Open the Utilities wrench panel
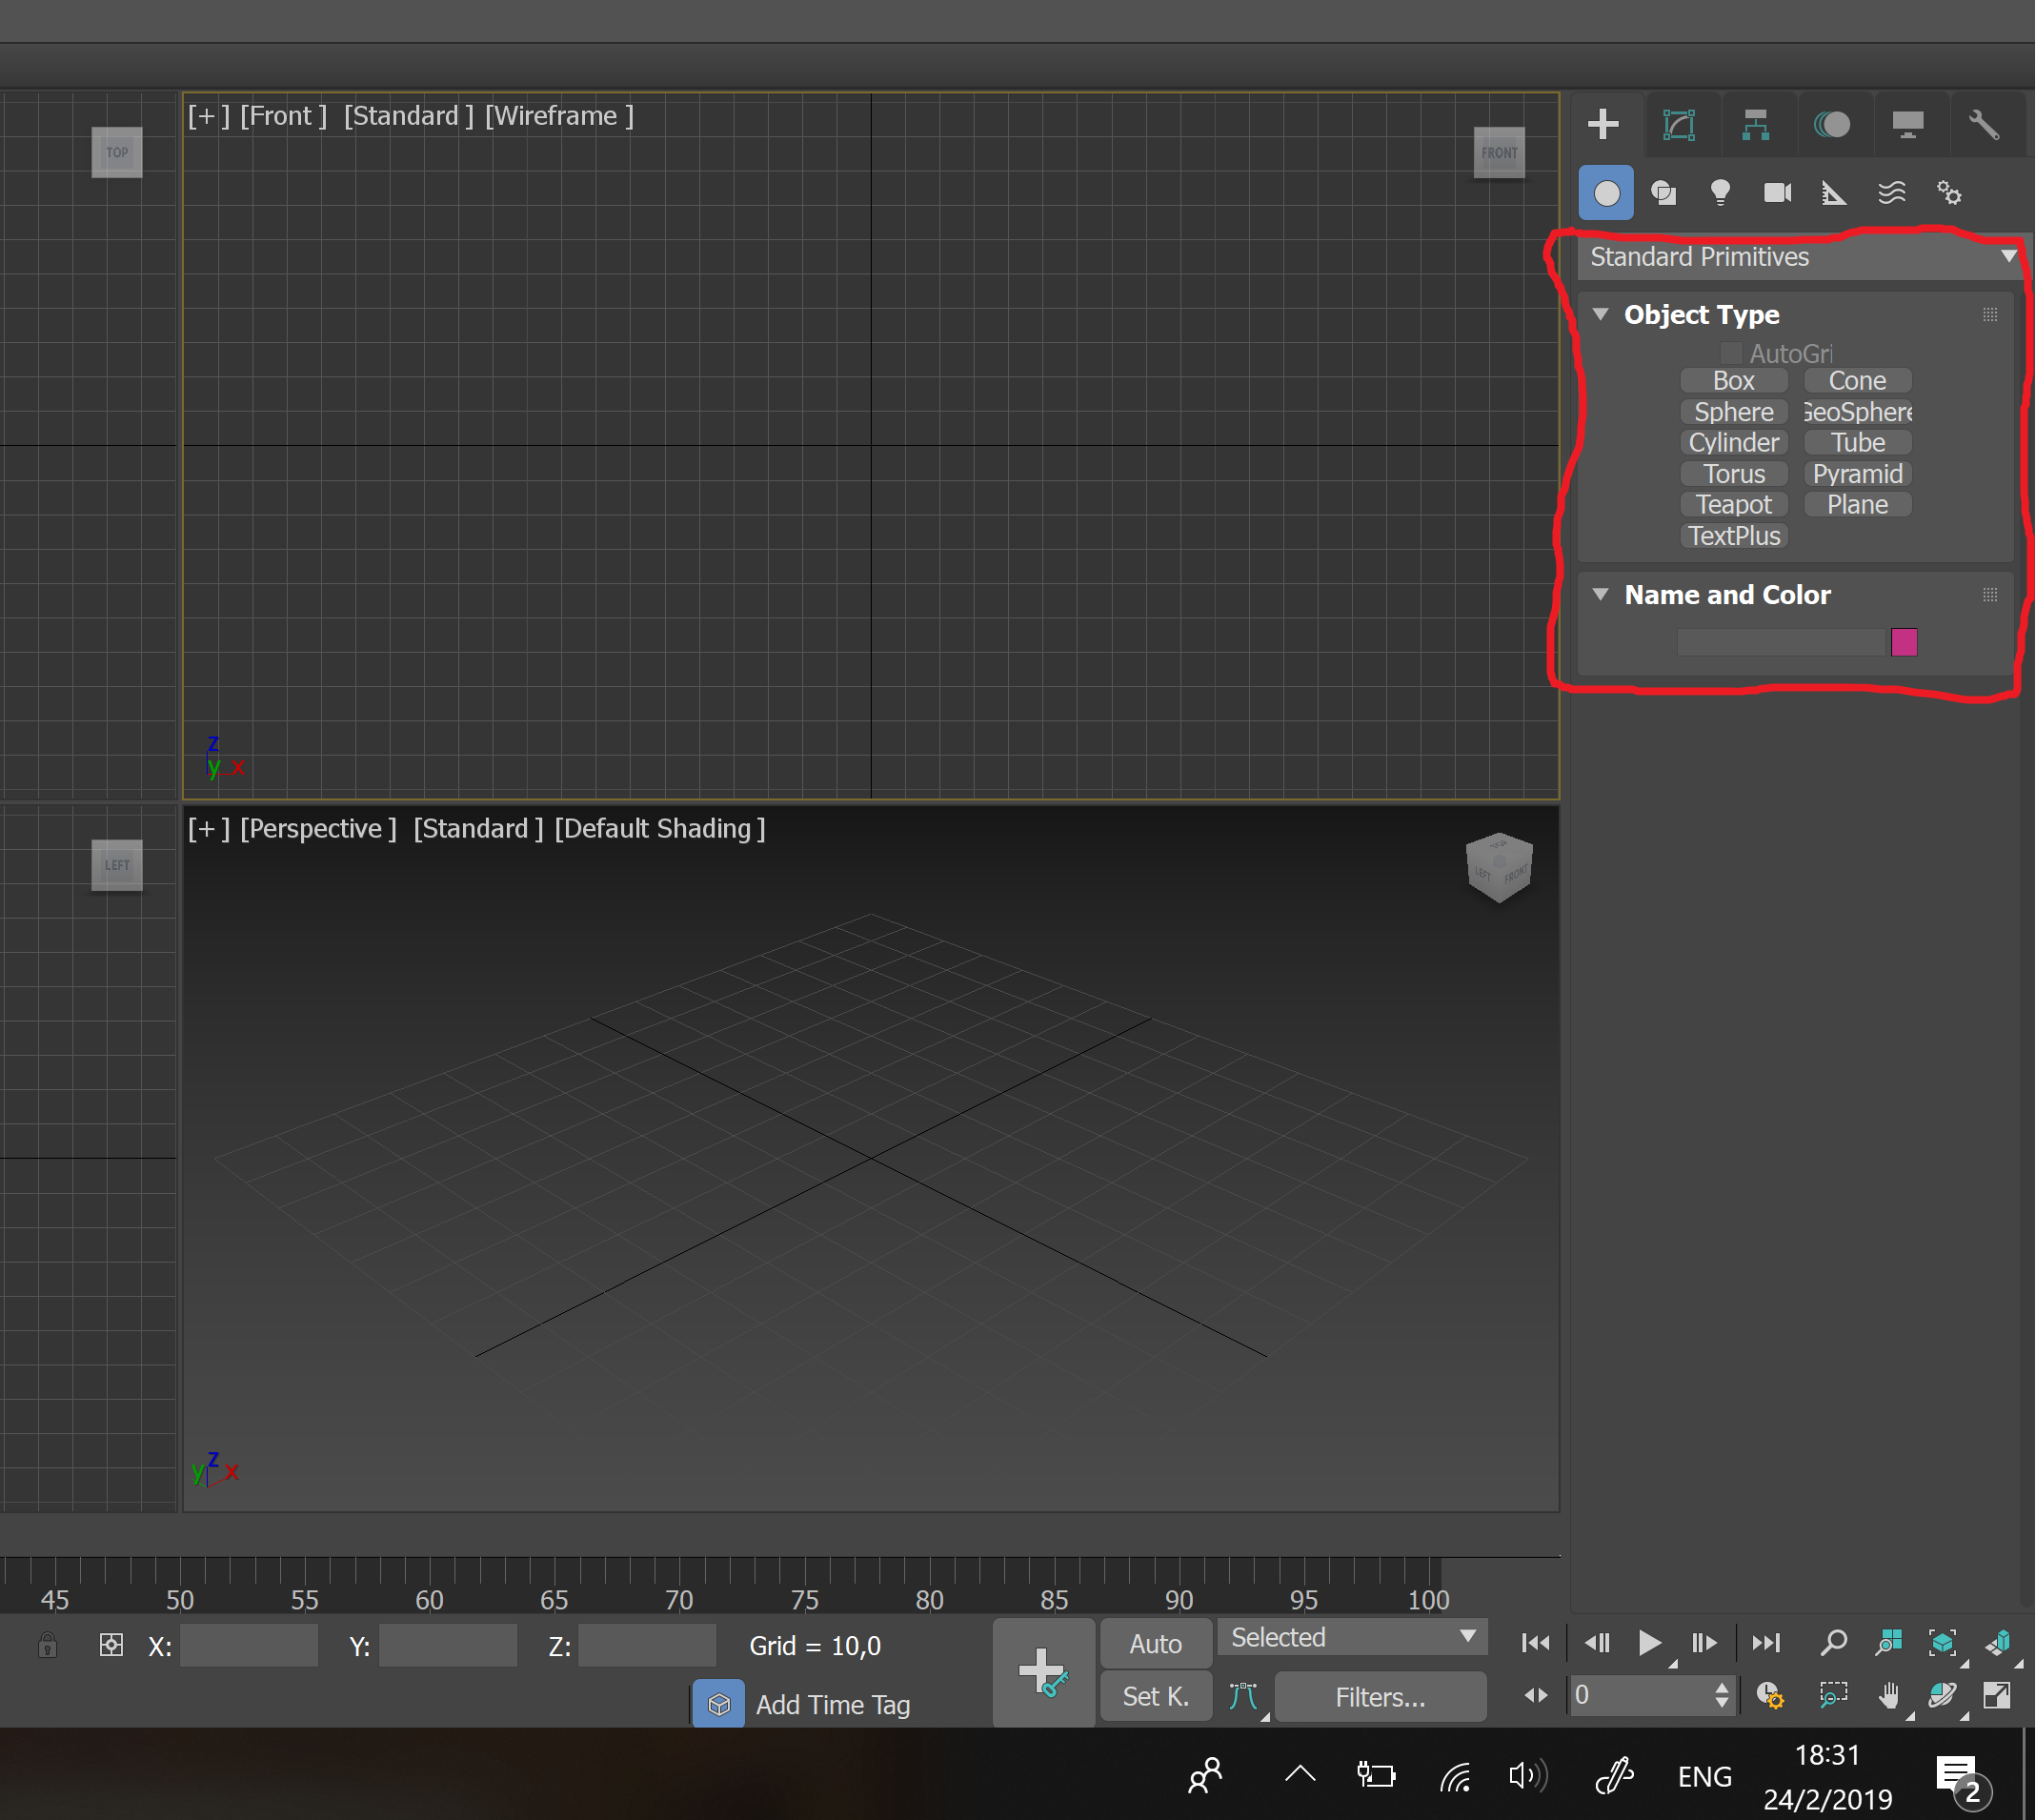 [1983, 125]
